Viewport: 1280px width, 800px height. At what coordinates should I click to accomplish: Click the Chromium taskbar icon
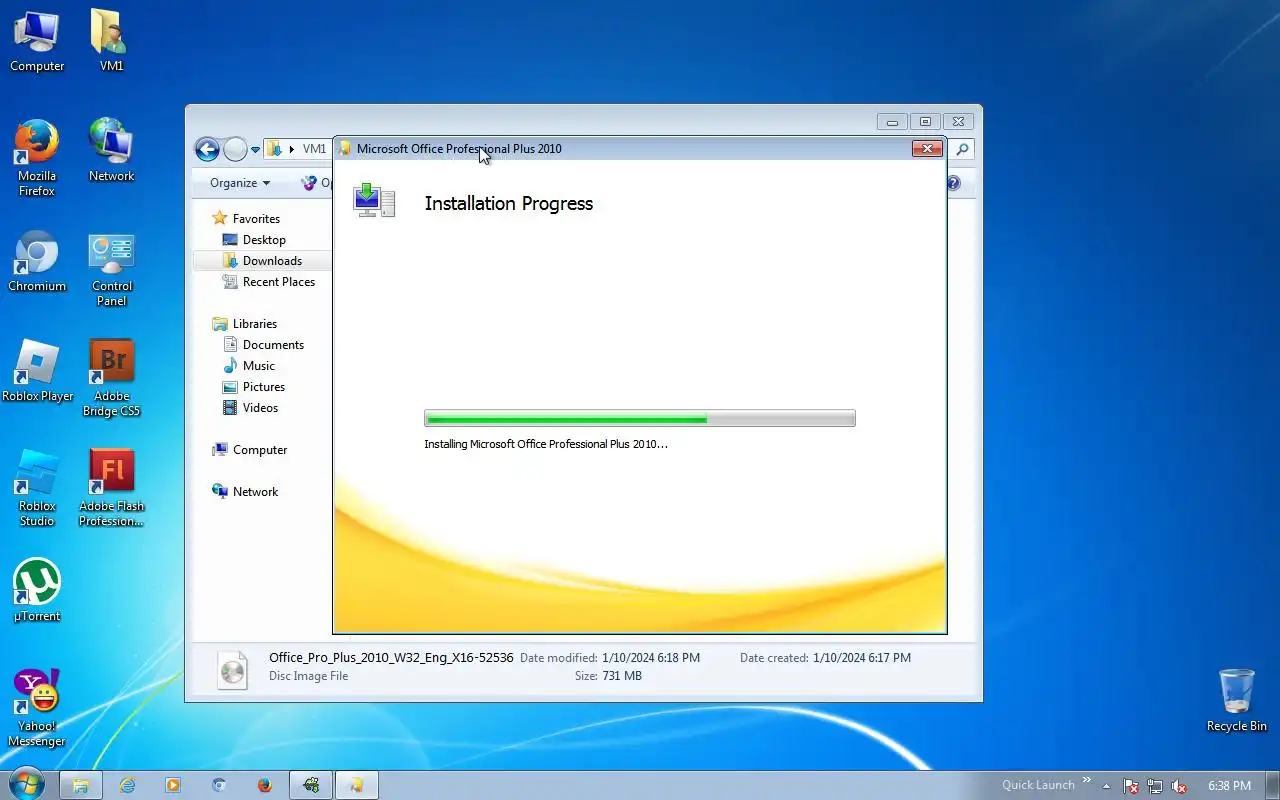219,785
